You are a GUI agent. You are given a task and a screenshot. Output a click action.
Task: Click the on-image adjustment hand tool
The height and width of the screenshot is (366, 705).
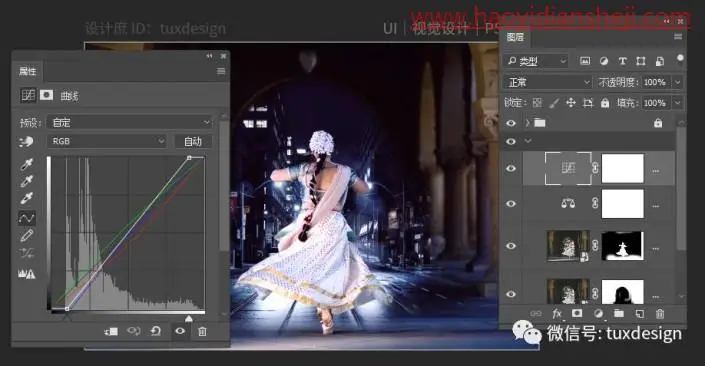26,142
